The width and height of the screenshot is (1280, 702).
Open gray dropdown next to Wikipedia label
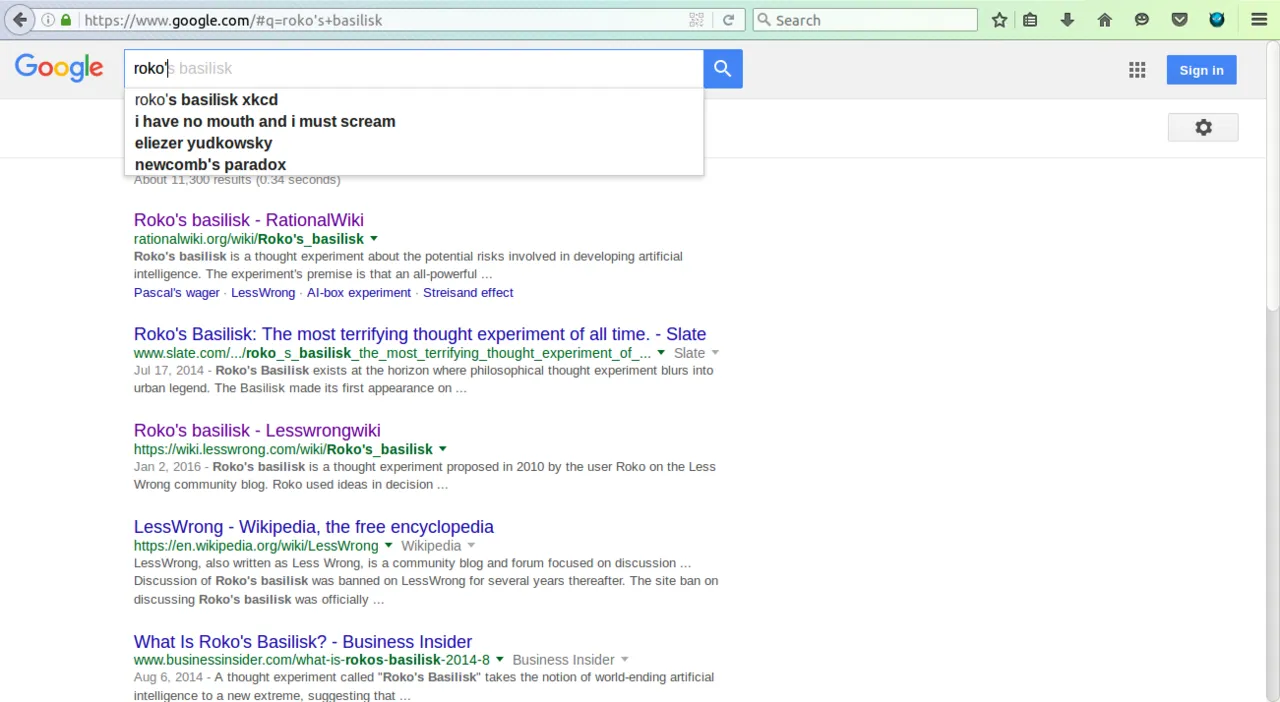coord(471,546)
